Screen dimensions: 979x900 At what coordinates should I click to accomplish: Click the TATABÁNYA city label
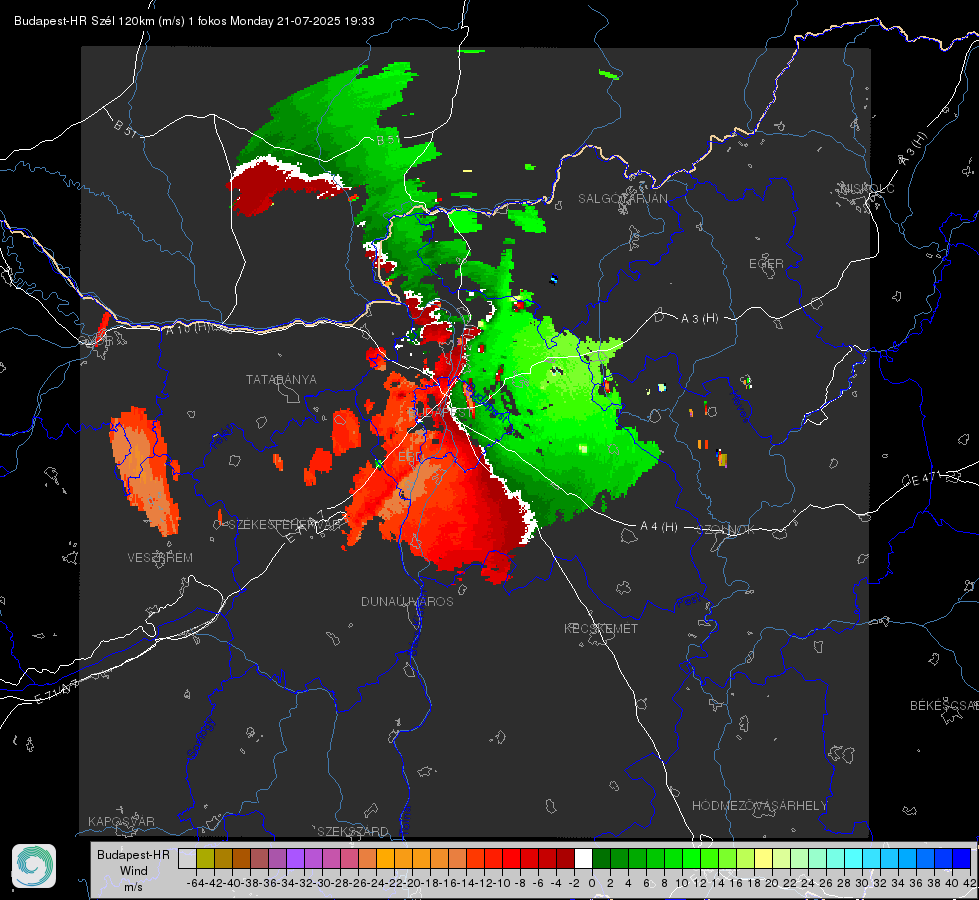(x=281, y=380)
